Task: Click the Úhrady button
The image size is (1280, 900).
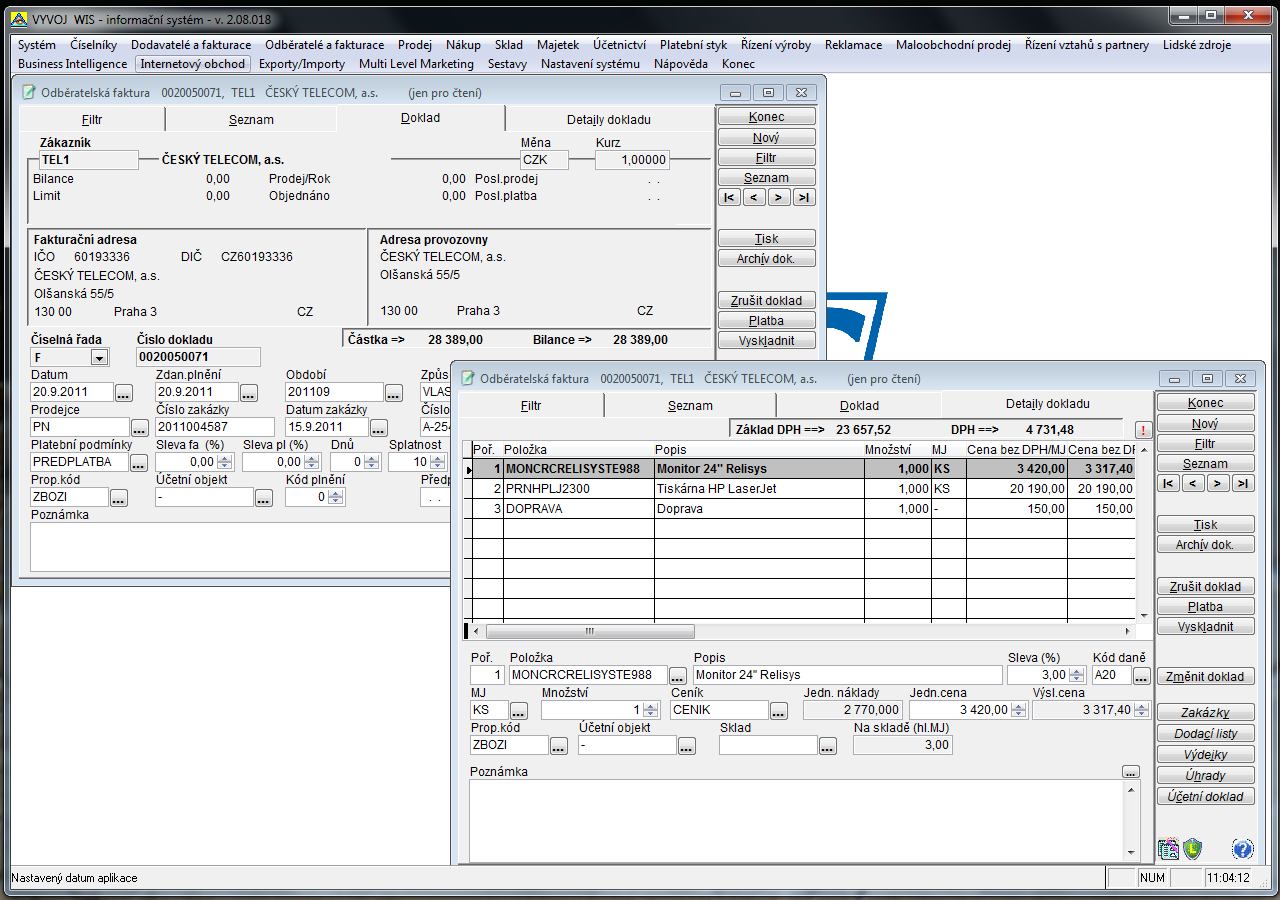Action: 1205,776
